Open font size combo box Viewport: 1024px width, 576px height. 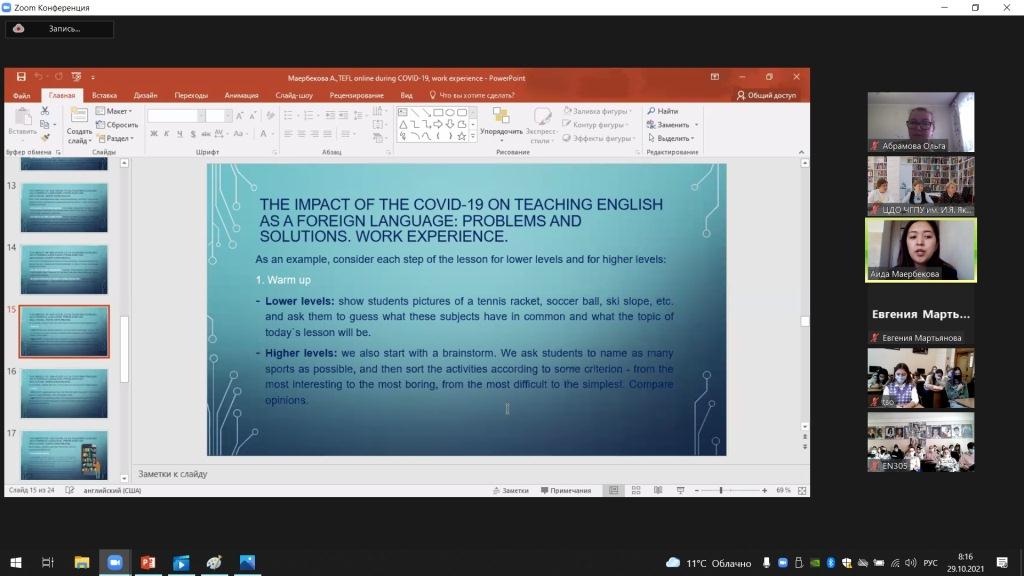[219, 116]
